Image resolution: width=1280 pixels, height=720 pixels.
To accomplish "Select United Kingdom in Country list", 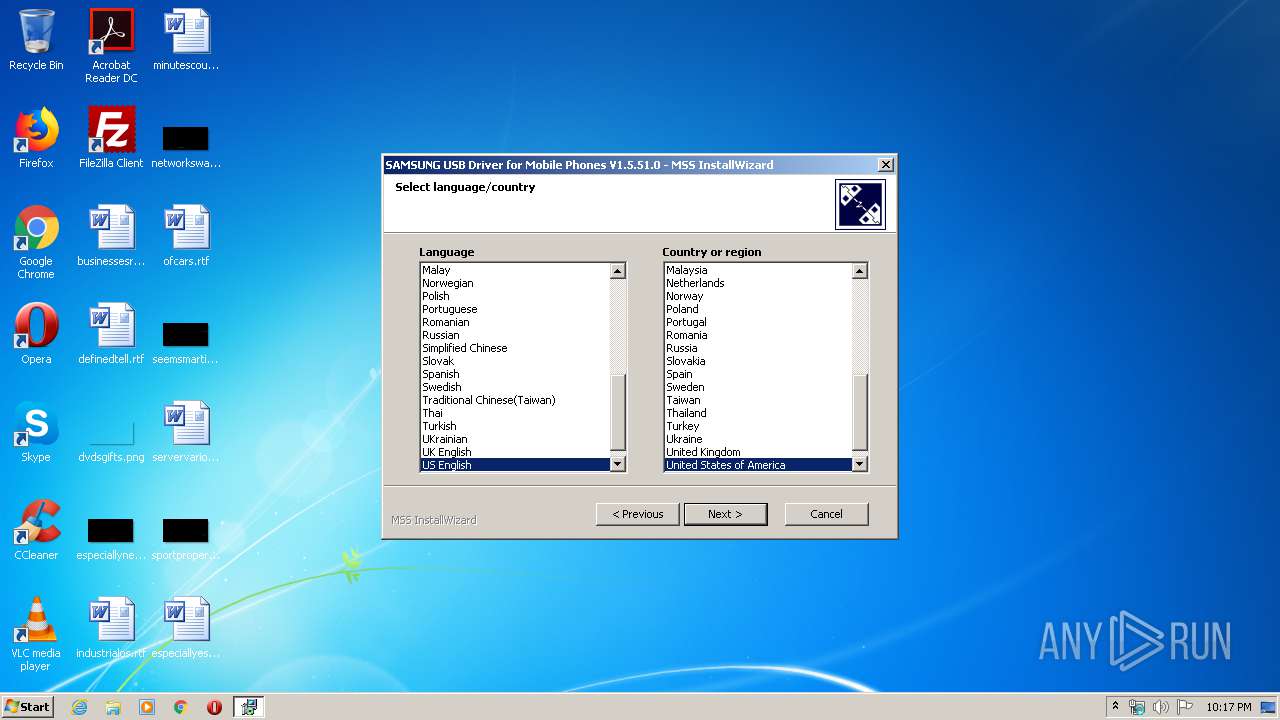I will pos(758,452).
